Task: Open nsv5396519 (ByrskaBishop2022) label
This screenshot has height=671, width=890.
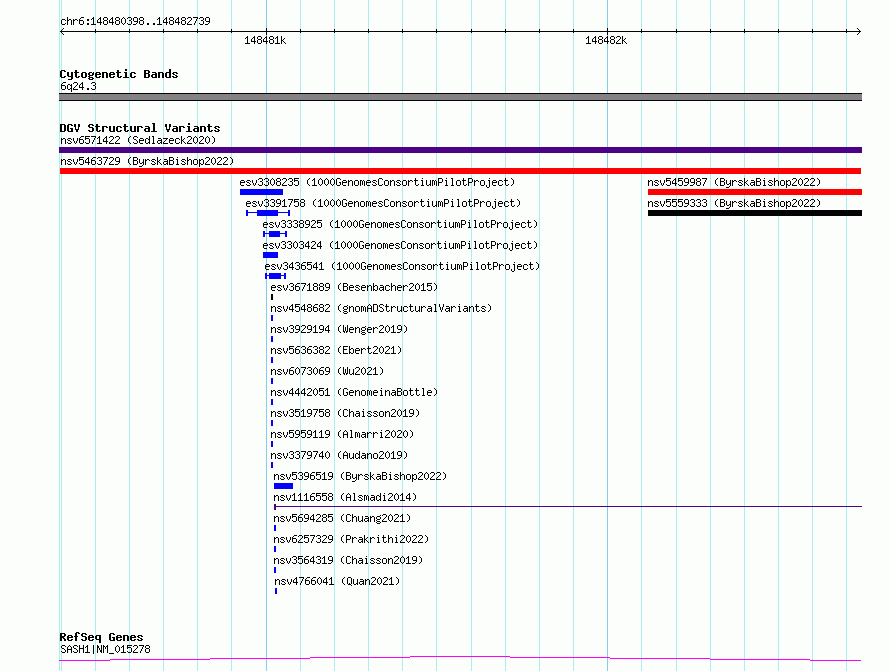Action: tap(360, 476)
